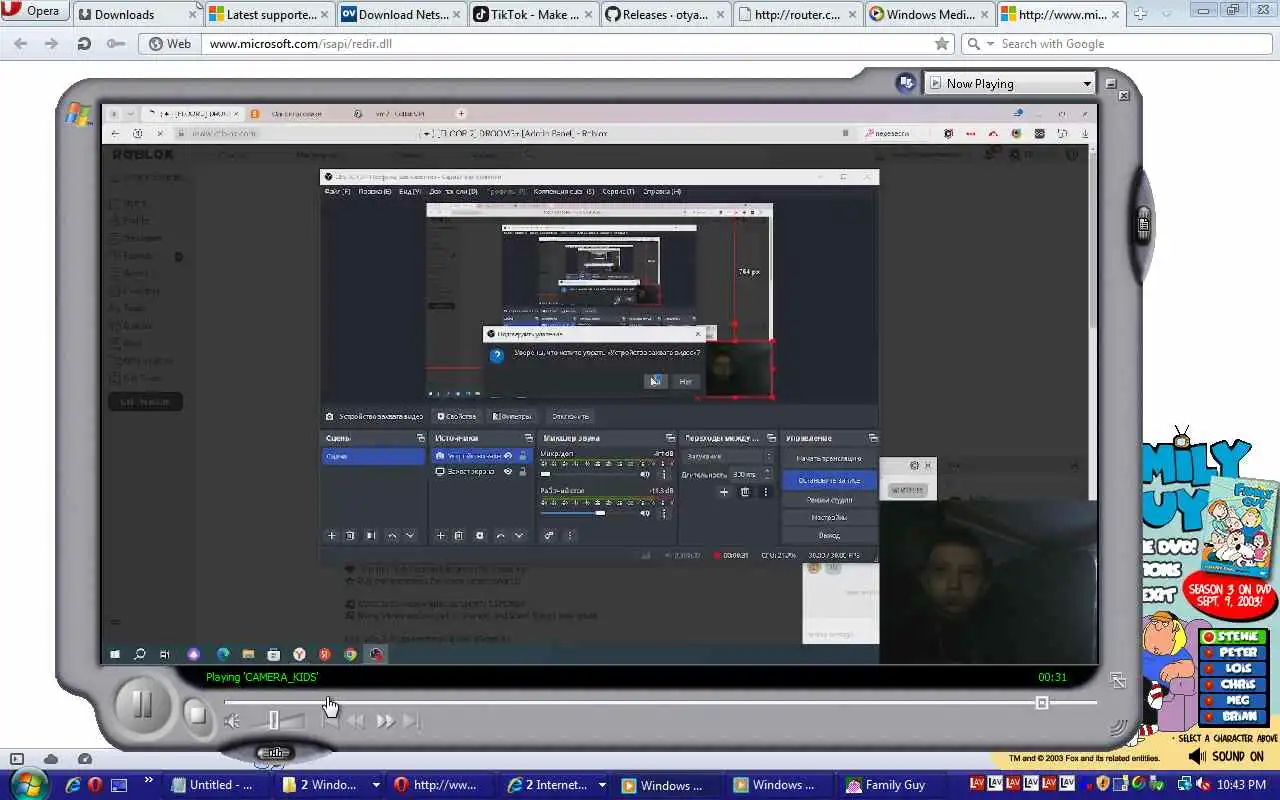
Task: Stop playback in Media Player
Action: (x=197, y=714)
